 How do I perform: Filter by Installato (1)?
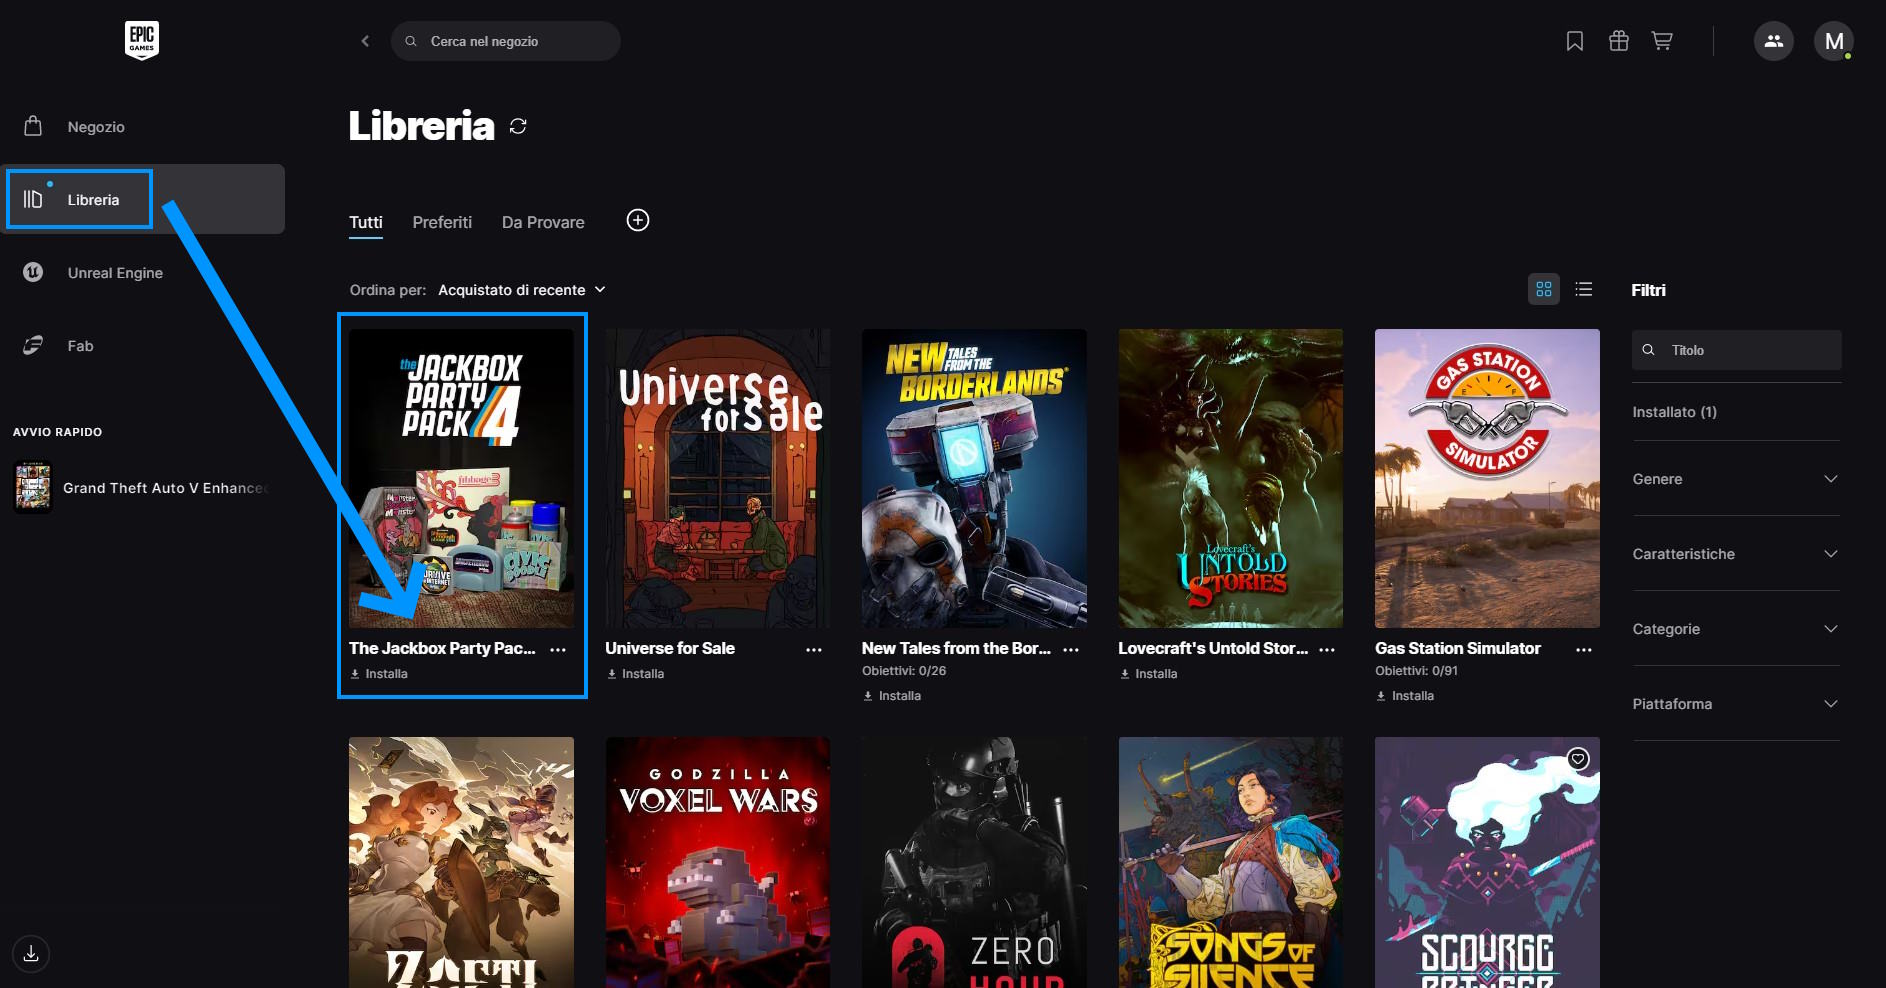[1674, 412]
